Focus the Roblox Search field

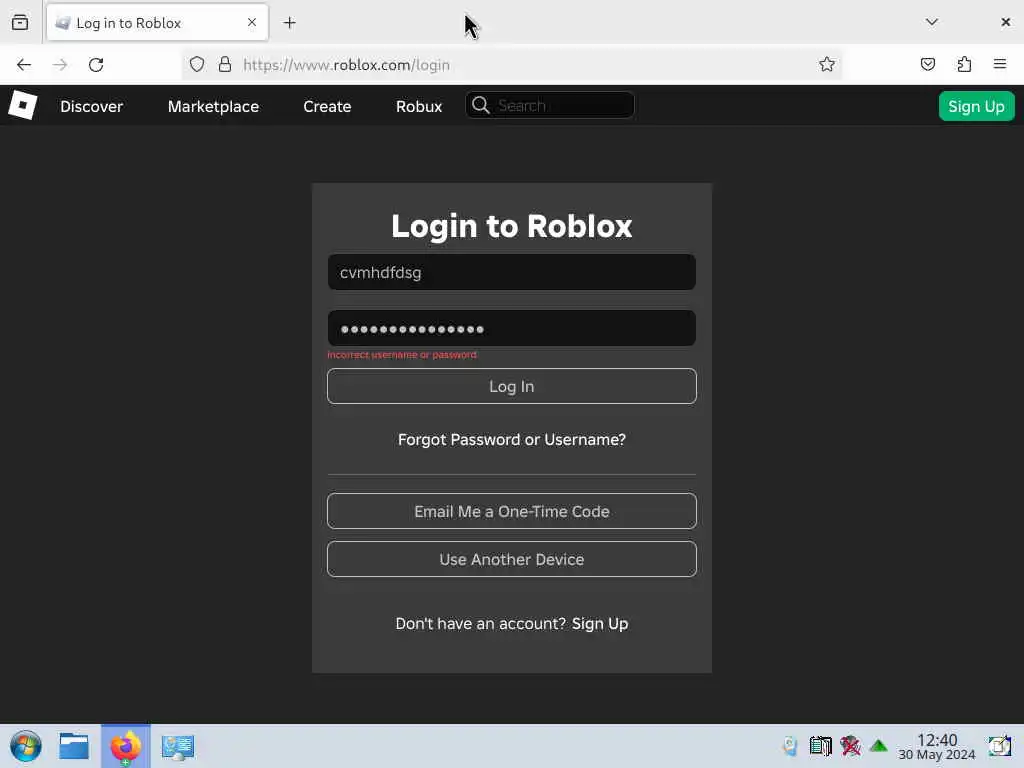tap(550, 105)
